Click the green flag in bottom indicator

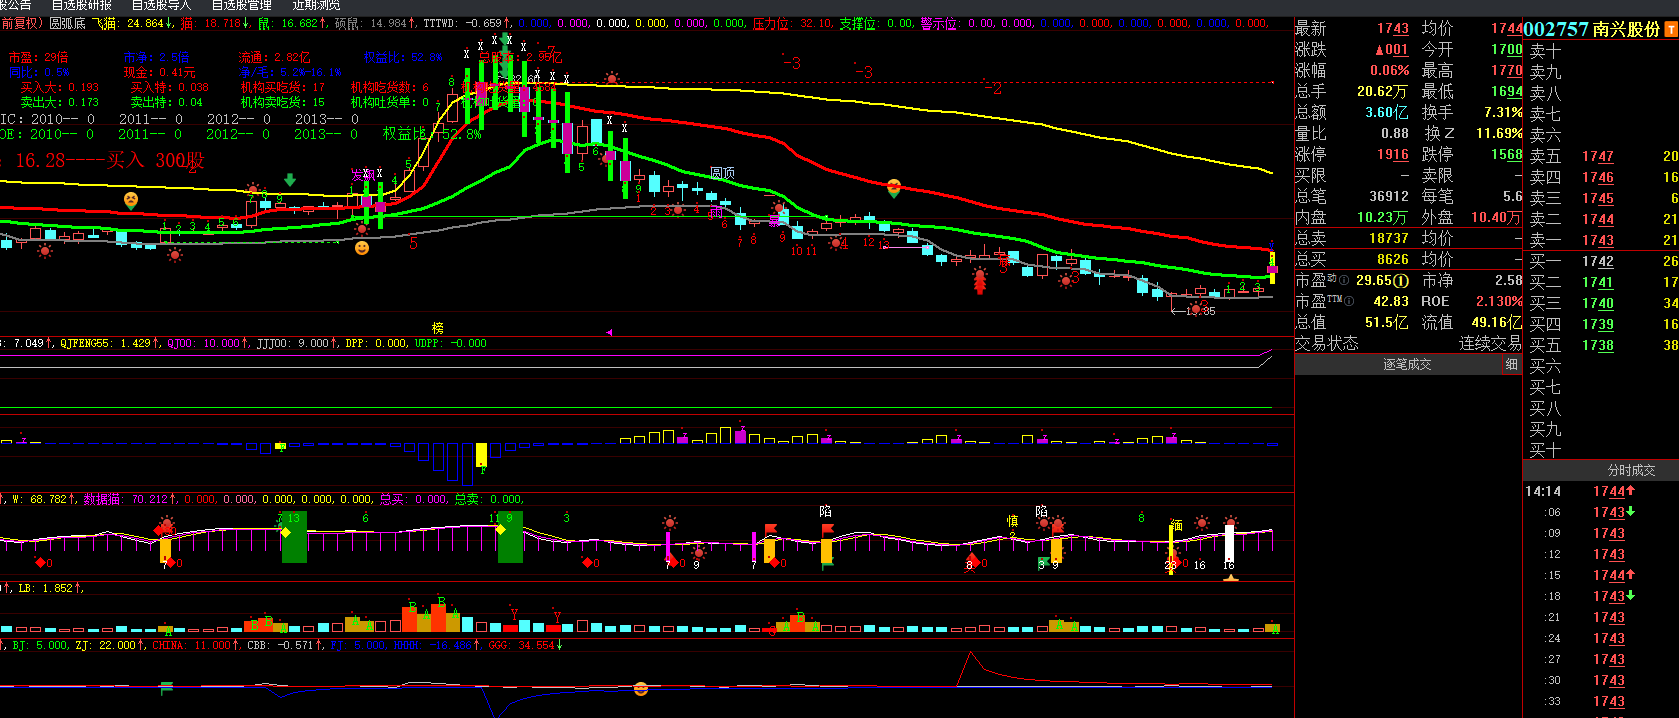(167, 687)
